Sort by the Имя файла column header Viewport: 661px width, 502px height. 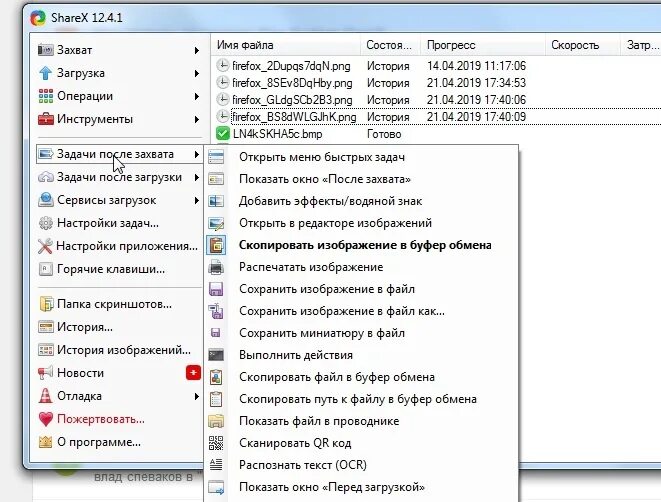286,45
